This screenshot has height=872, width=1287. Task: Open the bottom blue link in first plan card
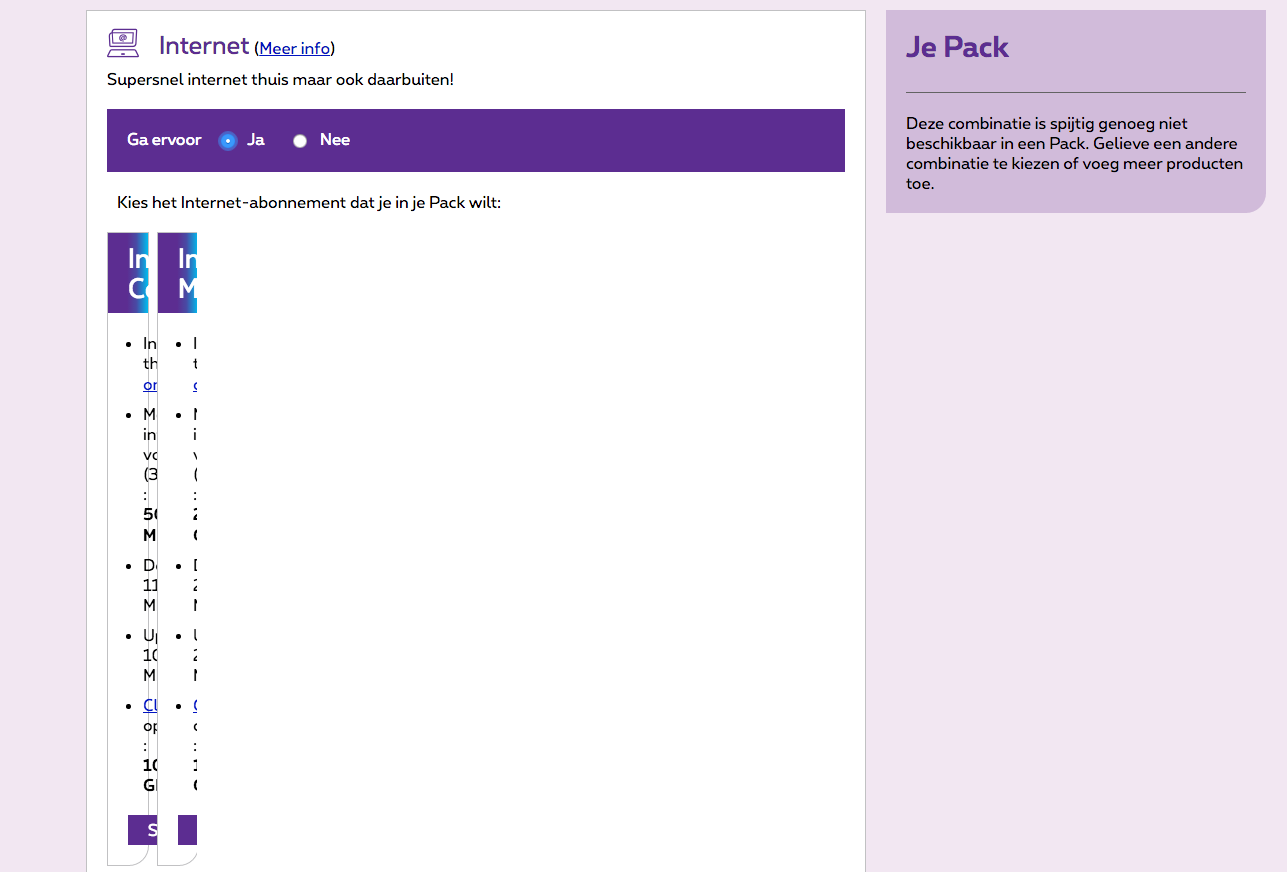150,705
